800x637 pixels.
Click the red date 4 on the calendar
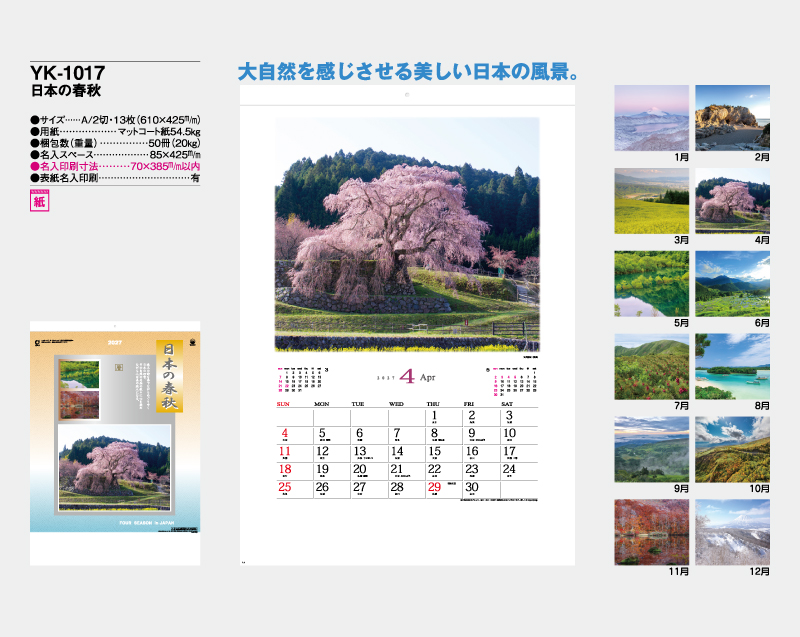285,434
